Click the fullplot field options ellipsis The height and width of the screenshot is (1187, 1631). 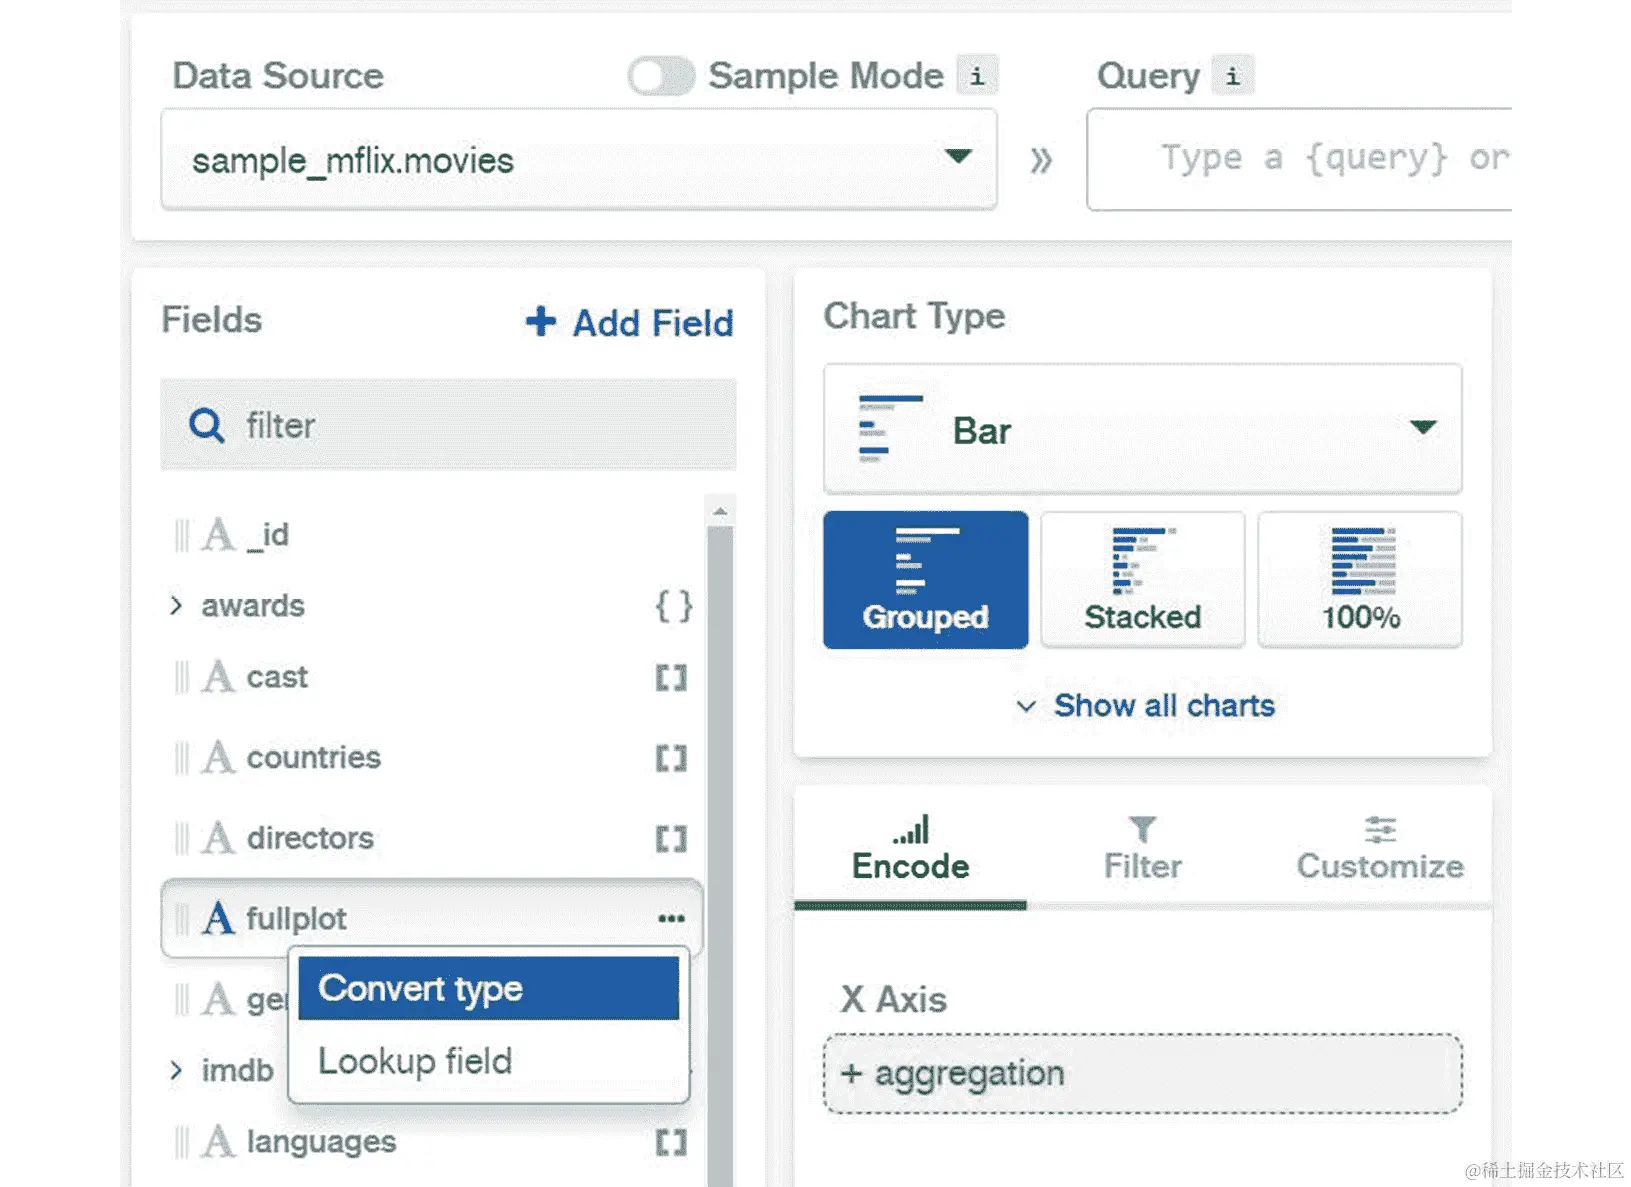(x=671, y=918)
